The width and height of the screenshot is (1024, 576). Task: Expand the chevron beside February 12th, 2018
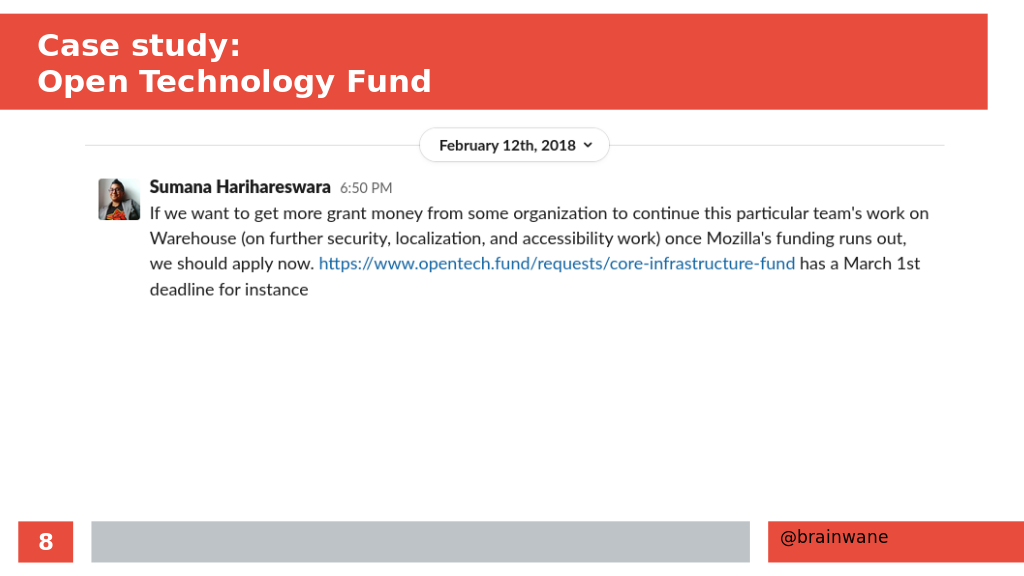click(x=588, y=145)
